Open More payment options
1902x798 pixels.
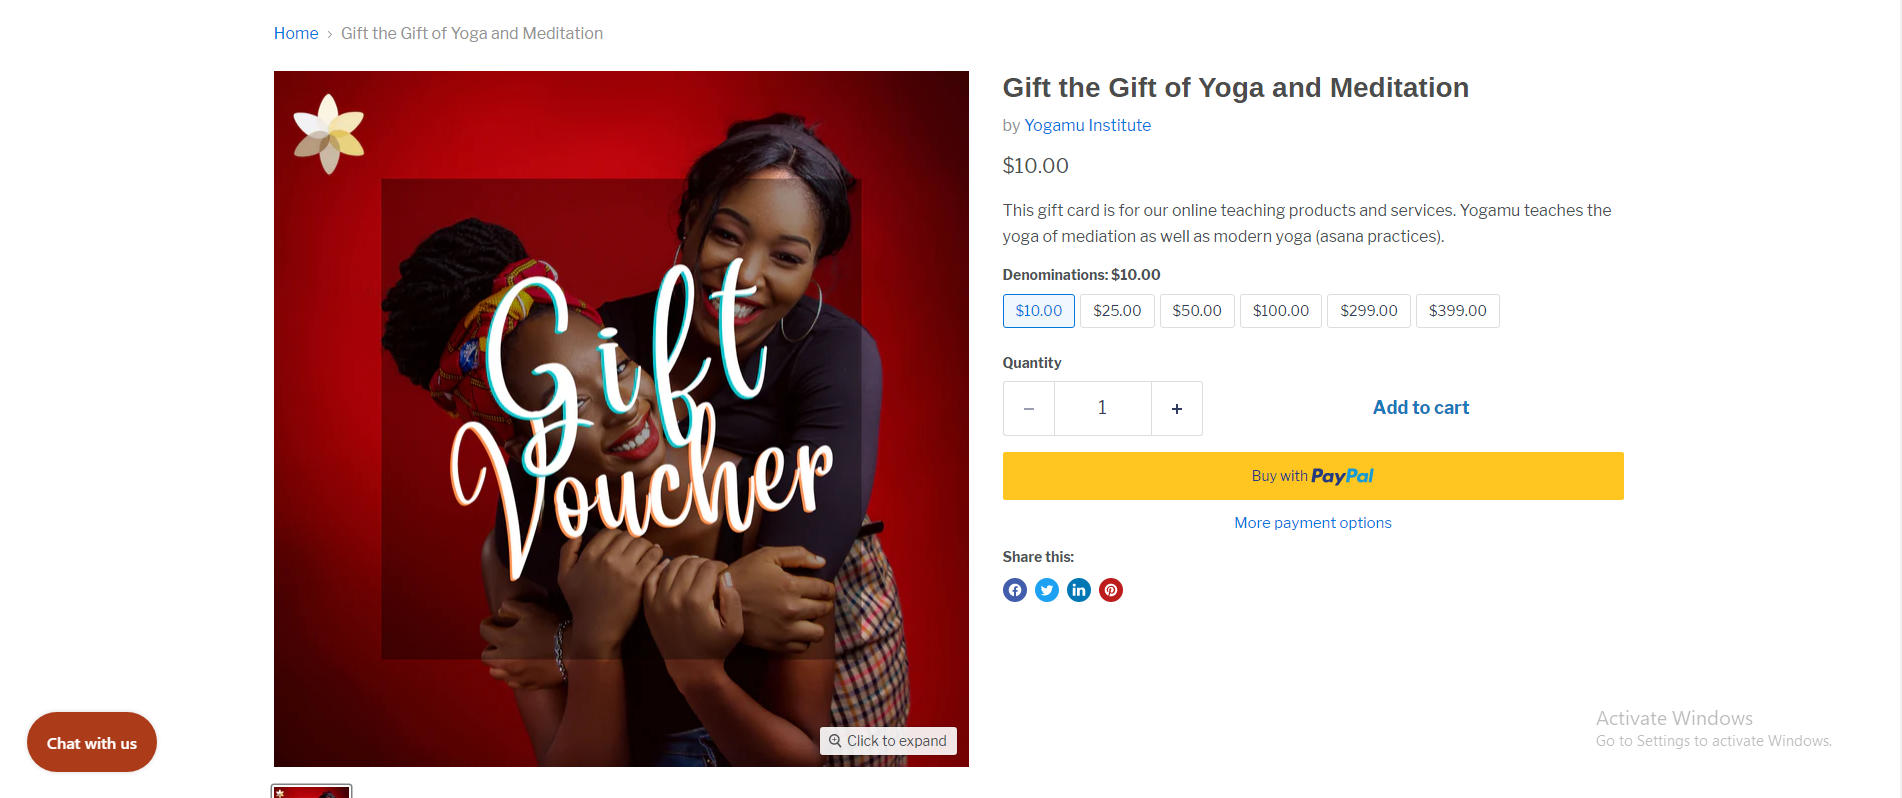pyautogui.click(x=1312, y=523)
